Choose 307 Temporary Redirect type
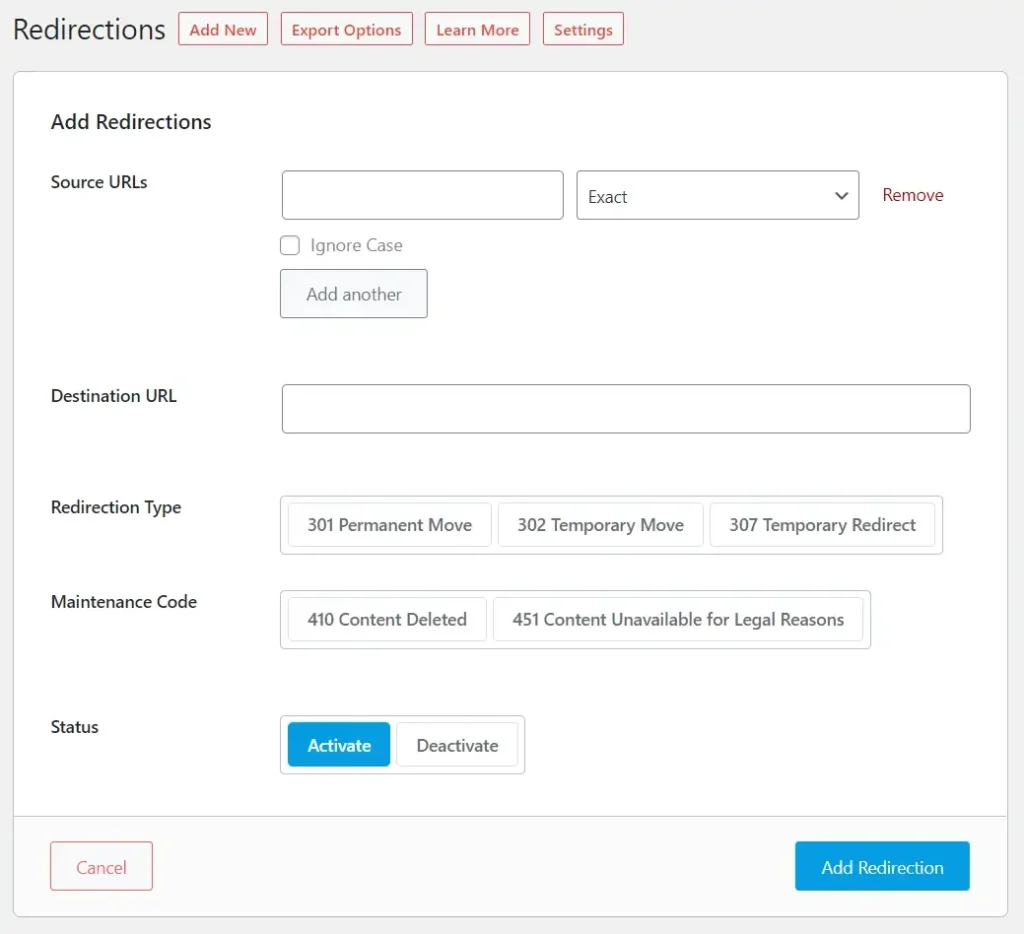Image resolution: width=1024 pixels, height=934 pixels. point(822,524)
